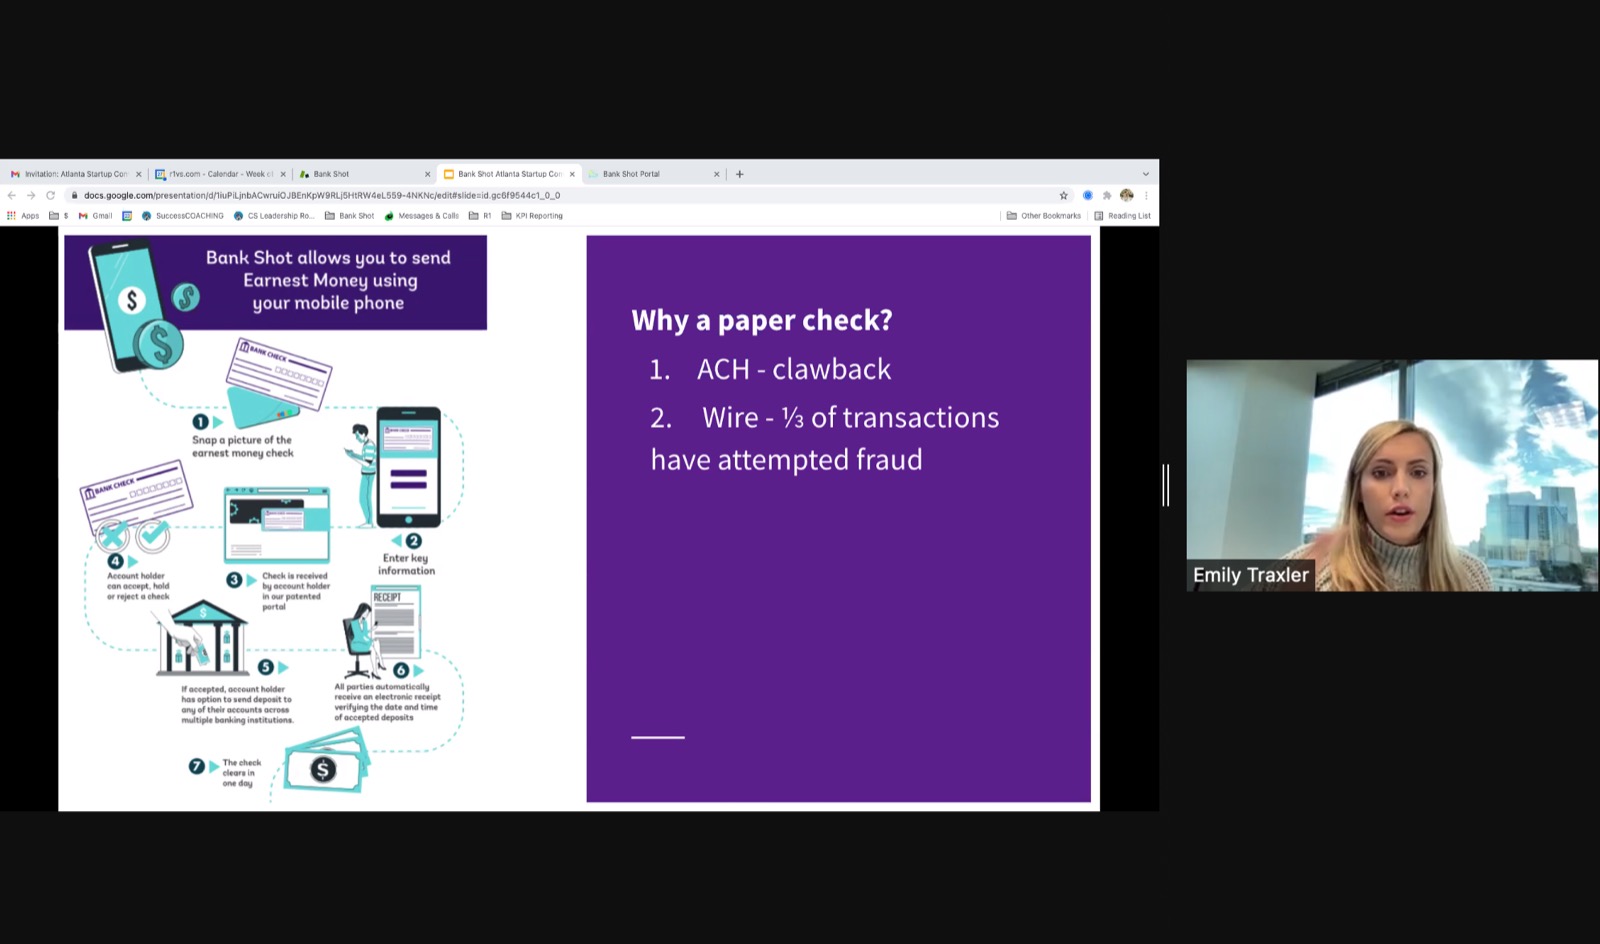This screenshot has height=944, width=1600.
Task: Click the Bank Shot infographic banner title
Action: point(328,280)
